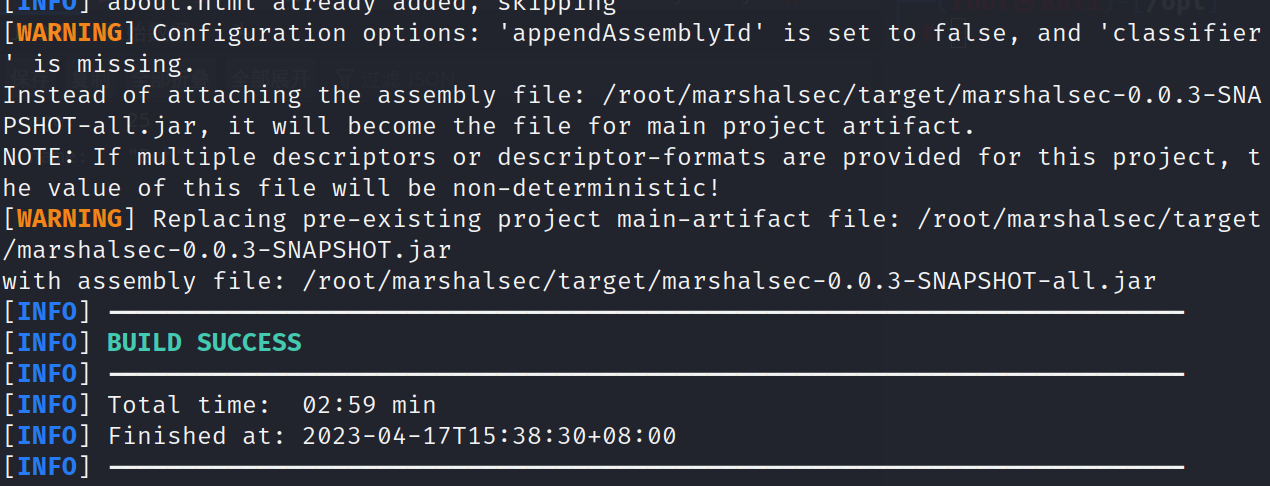The image size is (1270, 486).
Task: Click the Finished at timestamp 2023-04-17T15:38:30+08:00
Action: [489, 436]
